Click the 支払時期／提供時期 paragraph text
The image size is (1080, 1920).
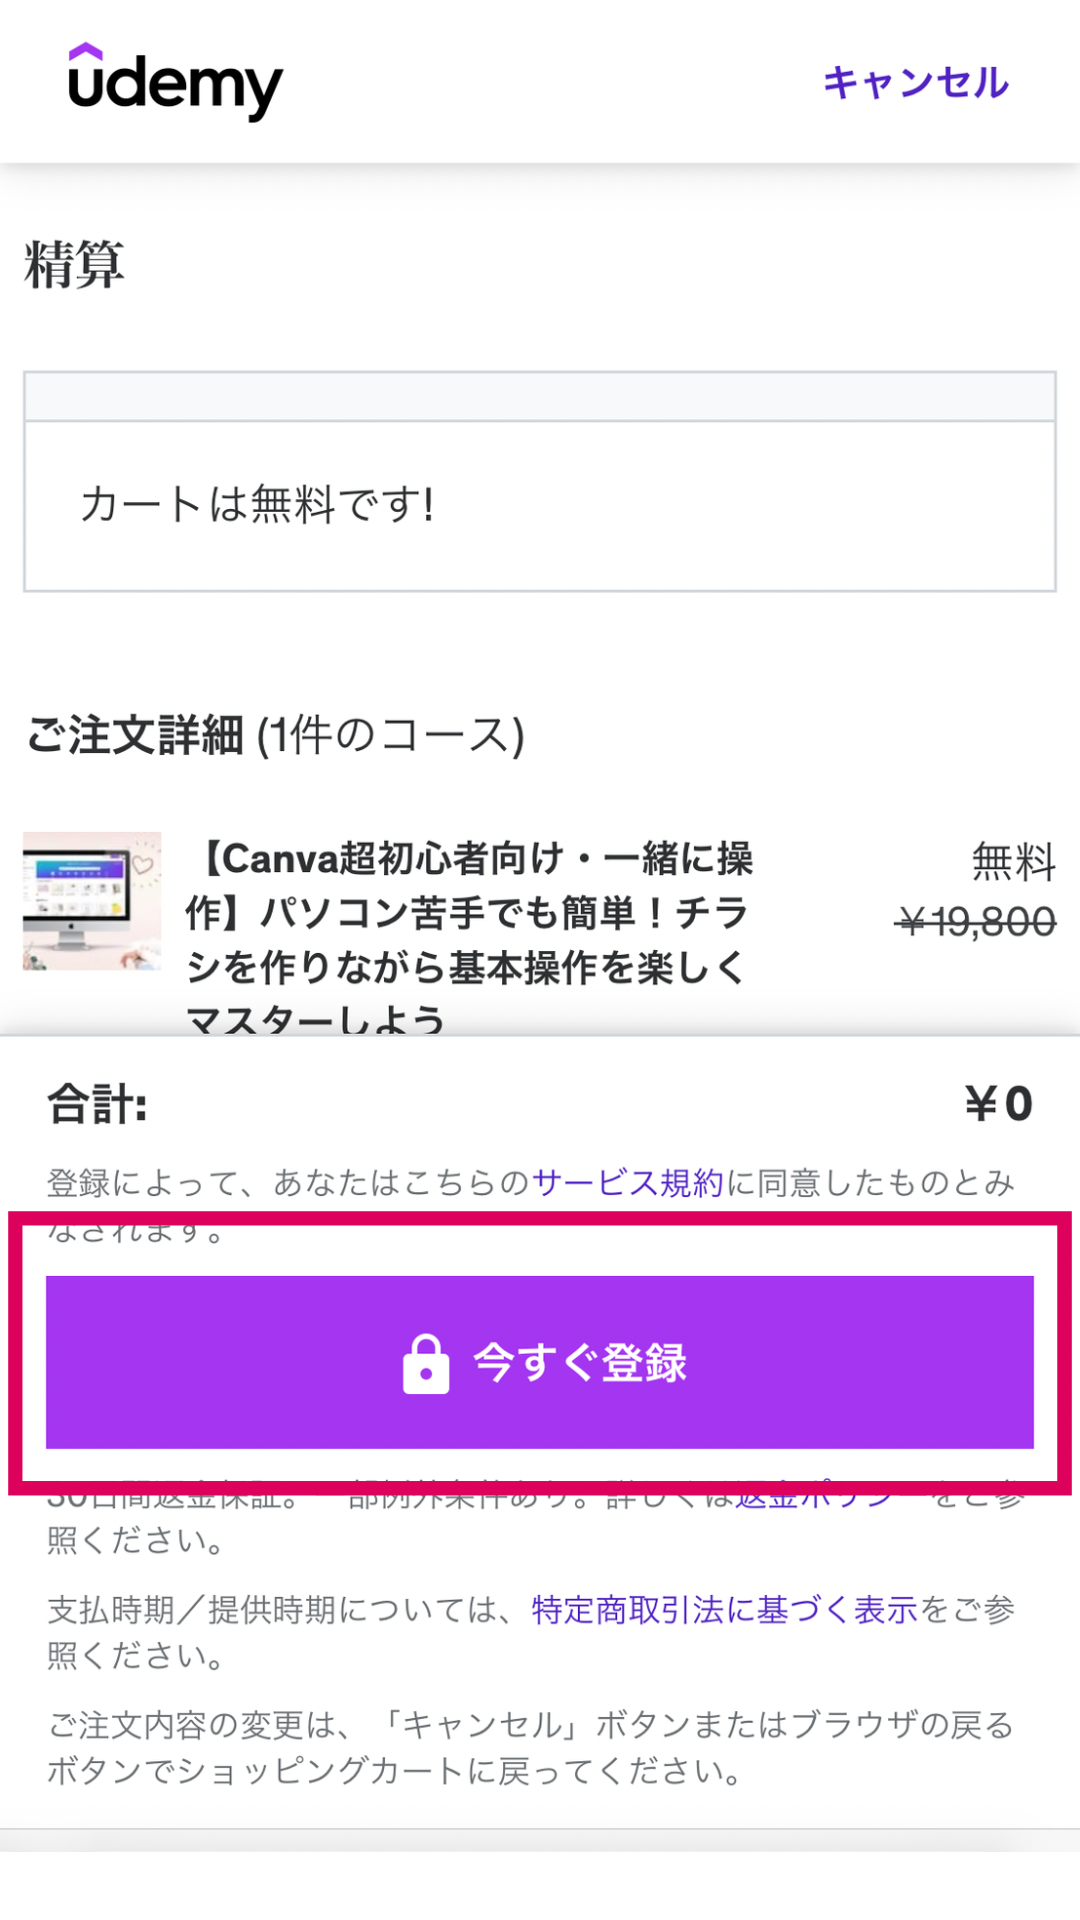[280, 1610]
